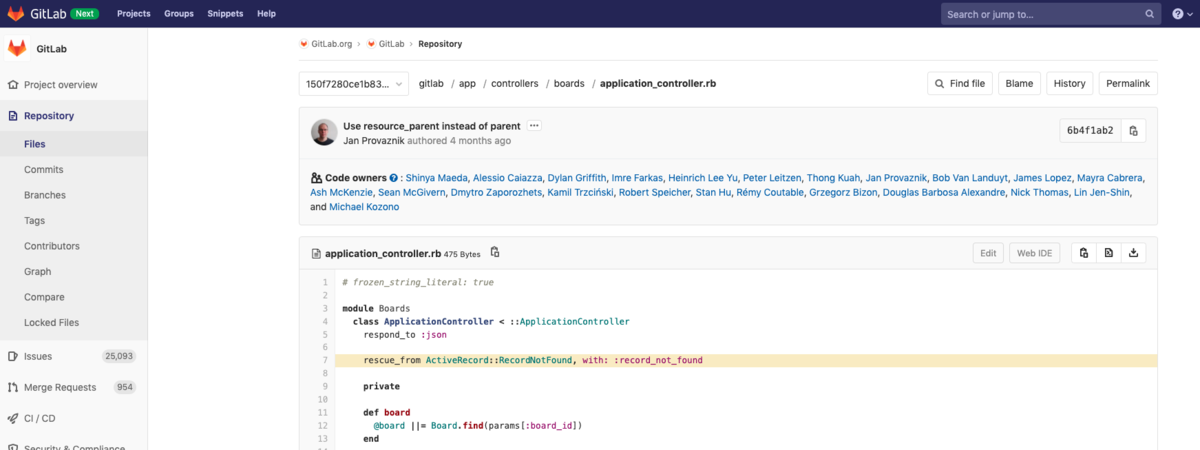1200x450 pixels.
Task: Click the Code owners help question icon
Action: tap(393, 178)
